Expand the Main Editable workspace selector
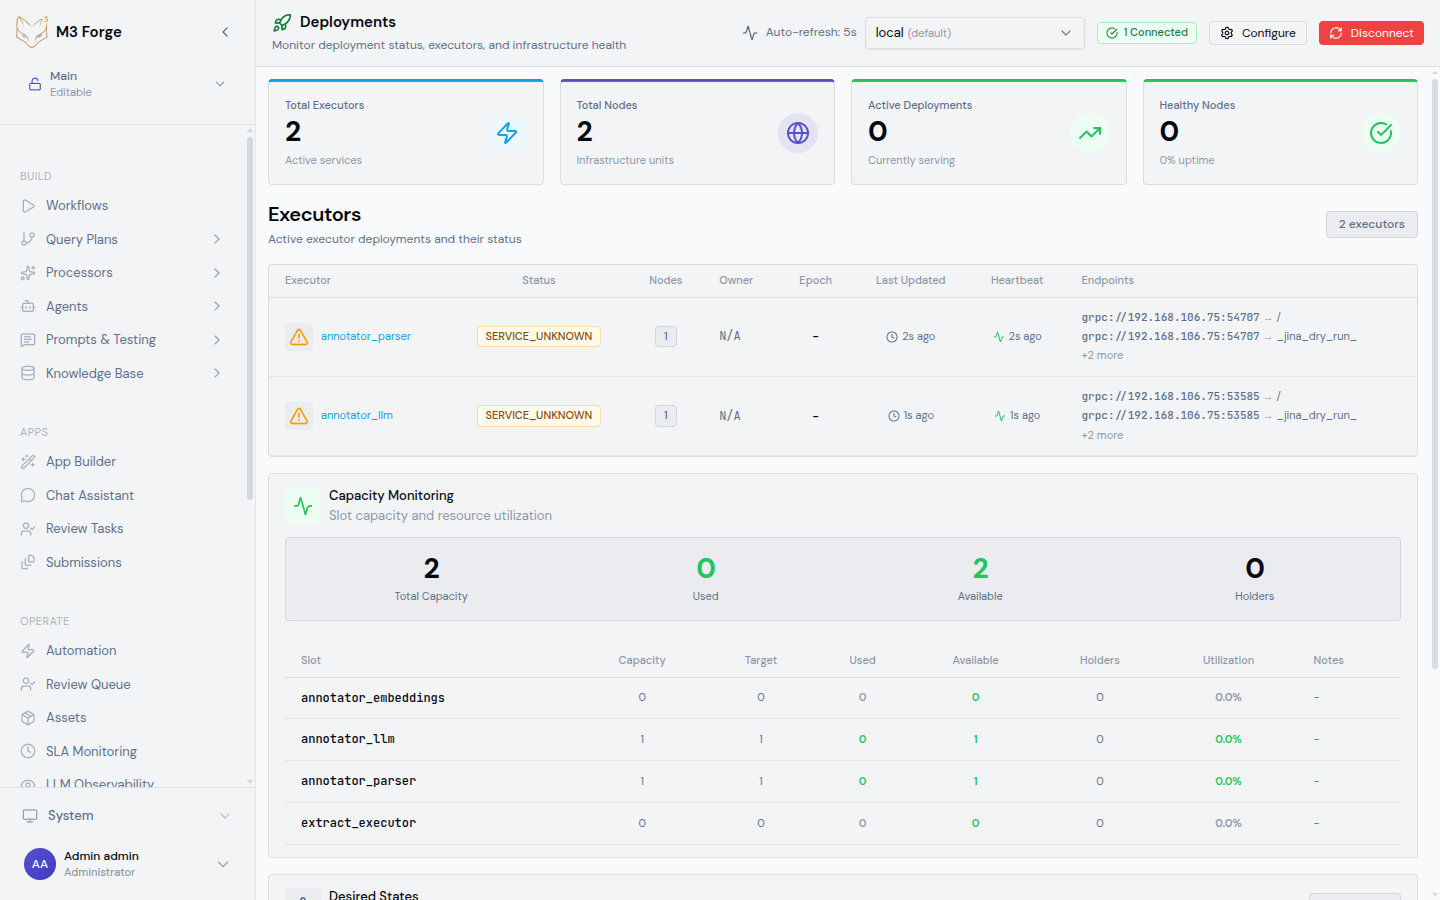 (125, 83)
